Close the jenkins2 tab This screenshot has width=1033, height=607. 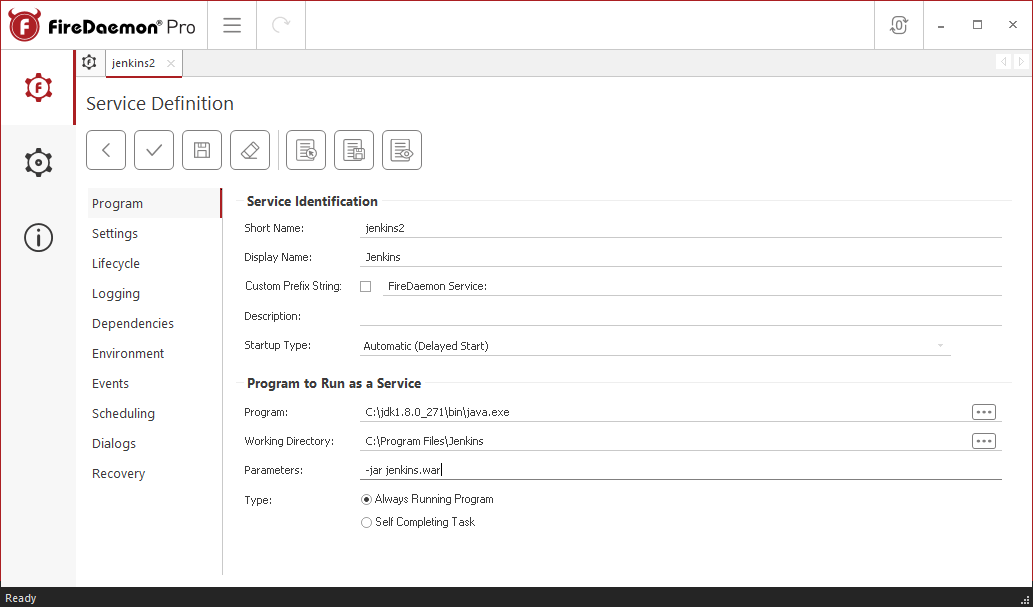pyautogui.click(x=171, y=63)
